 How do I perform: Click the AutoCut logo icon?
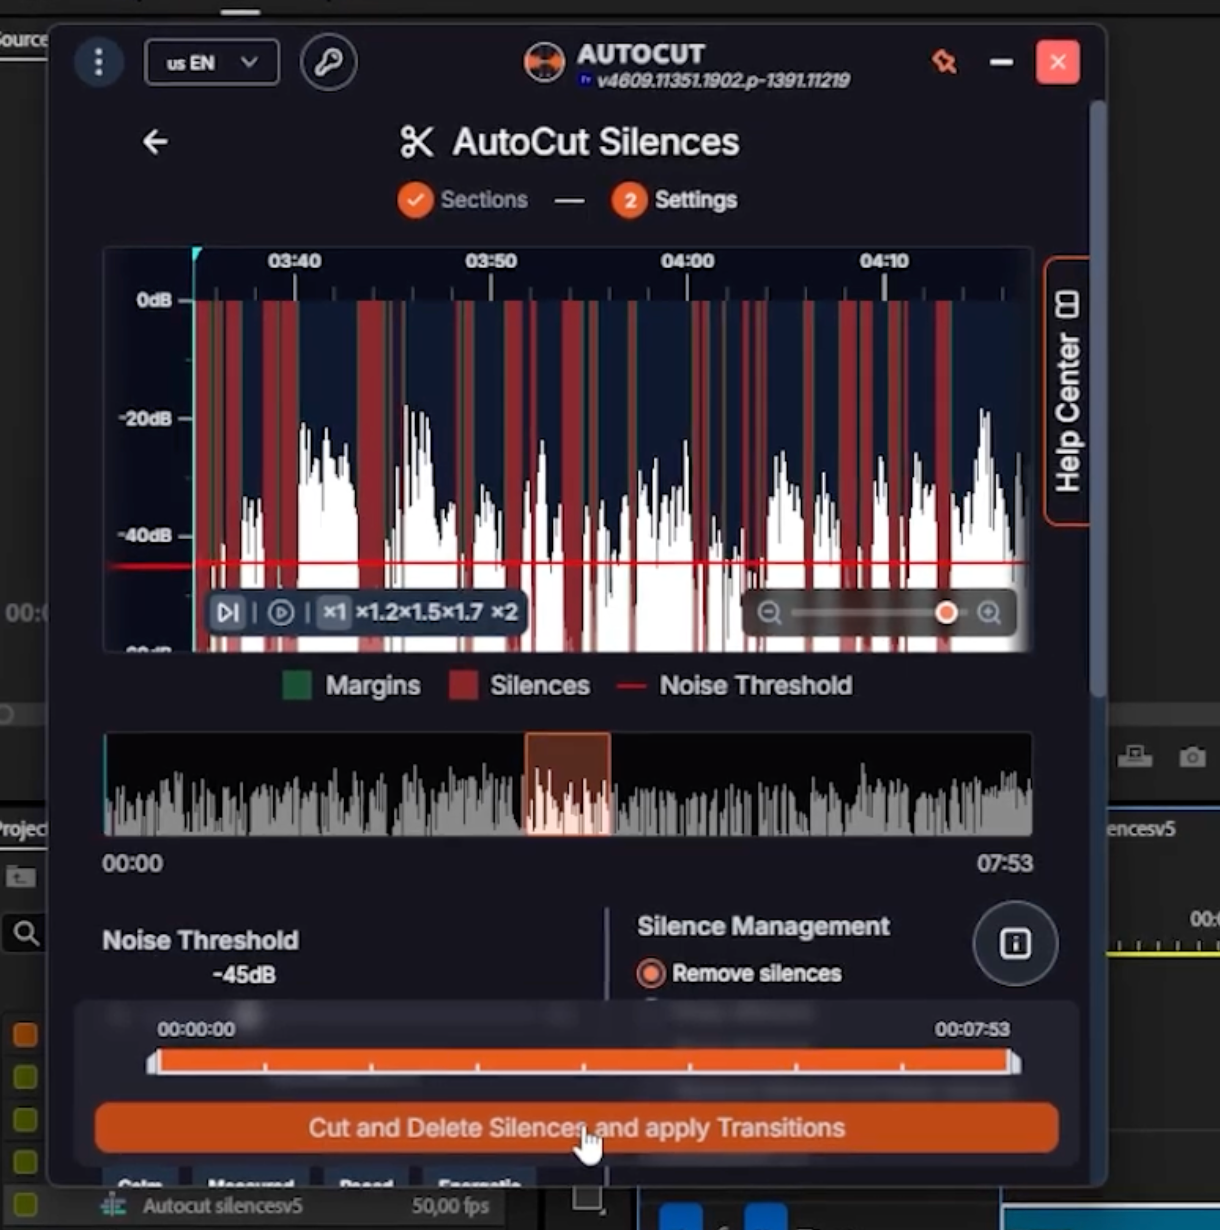point(544,63)
